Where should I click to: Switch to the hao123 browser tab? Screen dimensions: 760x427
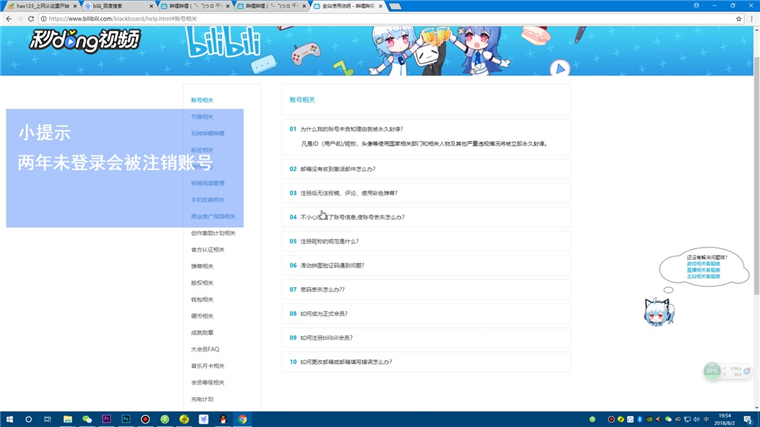42,6
